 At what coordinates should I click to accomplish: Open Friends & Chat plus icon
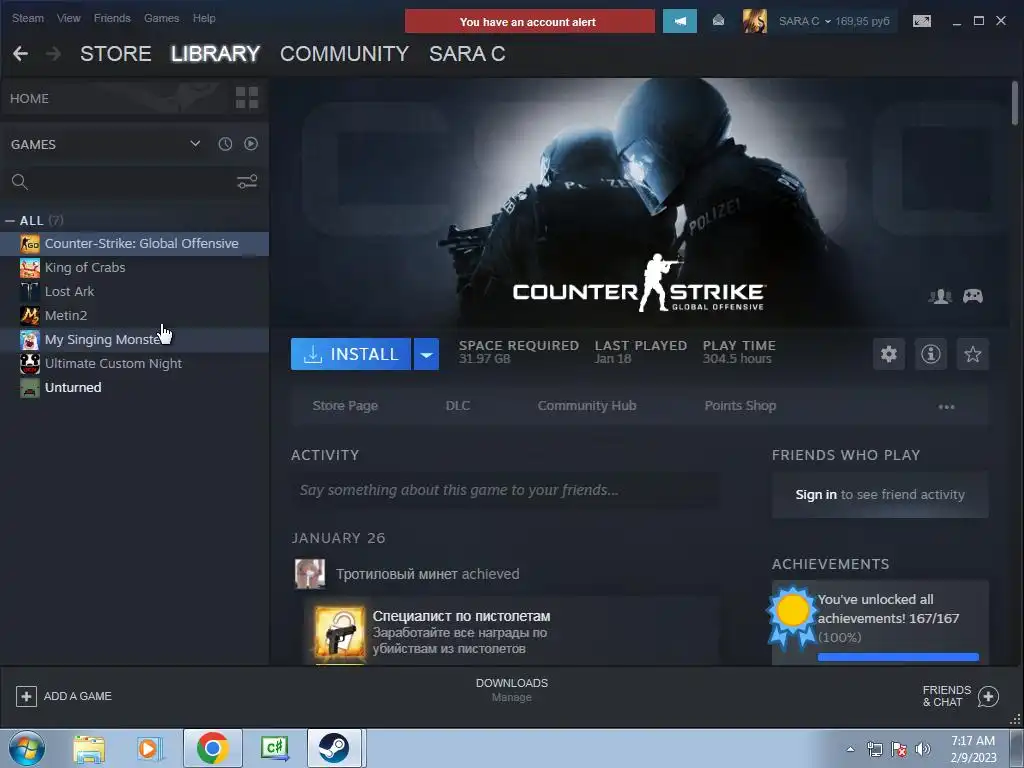tap(988, 696)
